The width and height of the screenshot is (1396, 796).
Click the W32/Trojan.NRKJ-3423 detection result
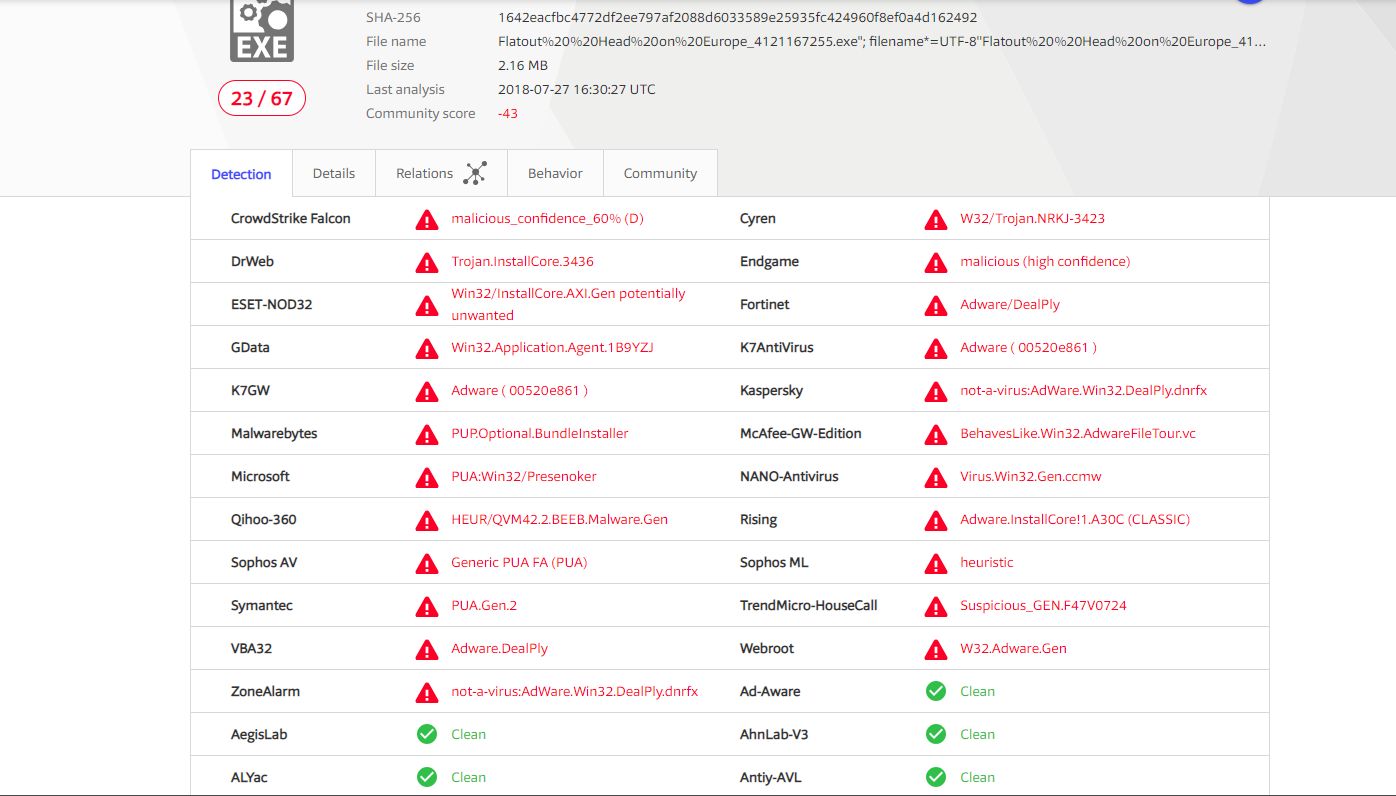click(x=1032, y=218)
